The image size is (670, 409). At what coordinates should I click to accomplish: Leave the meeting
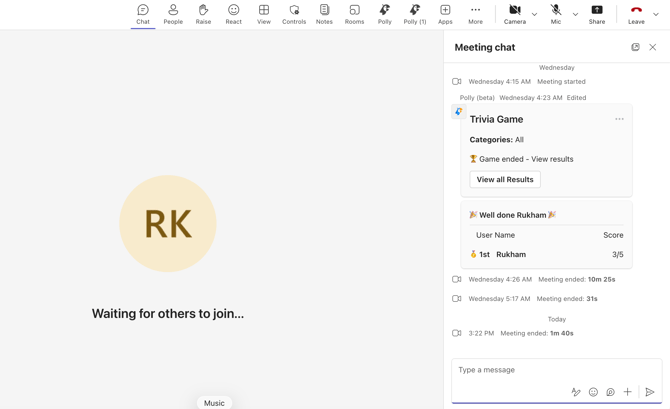(x=635, y=14)
